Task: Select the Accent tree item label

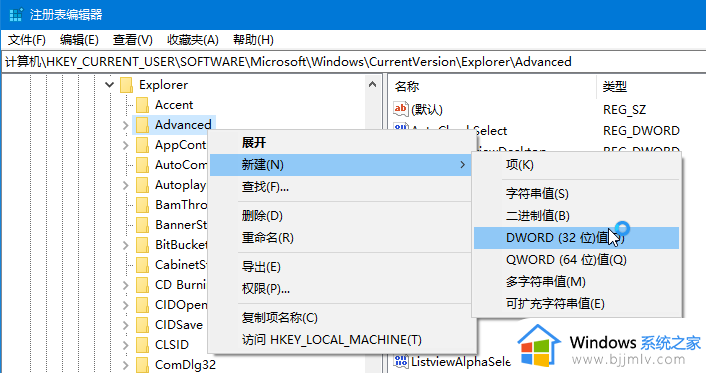Action: click(x=174, y=105)
